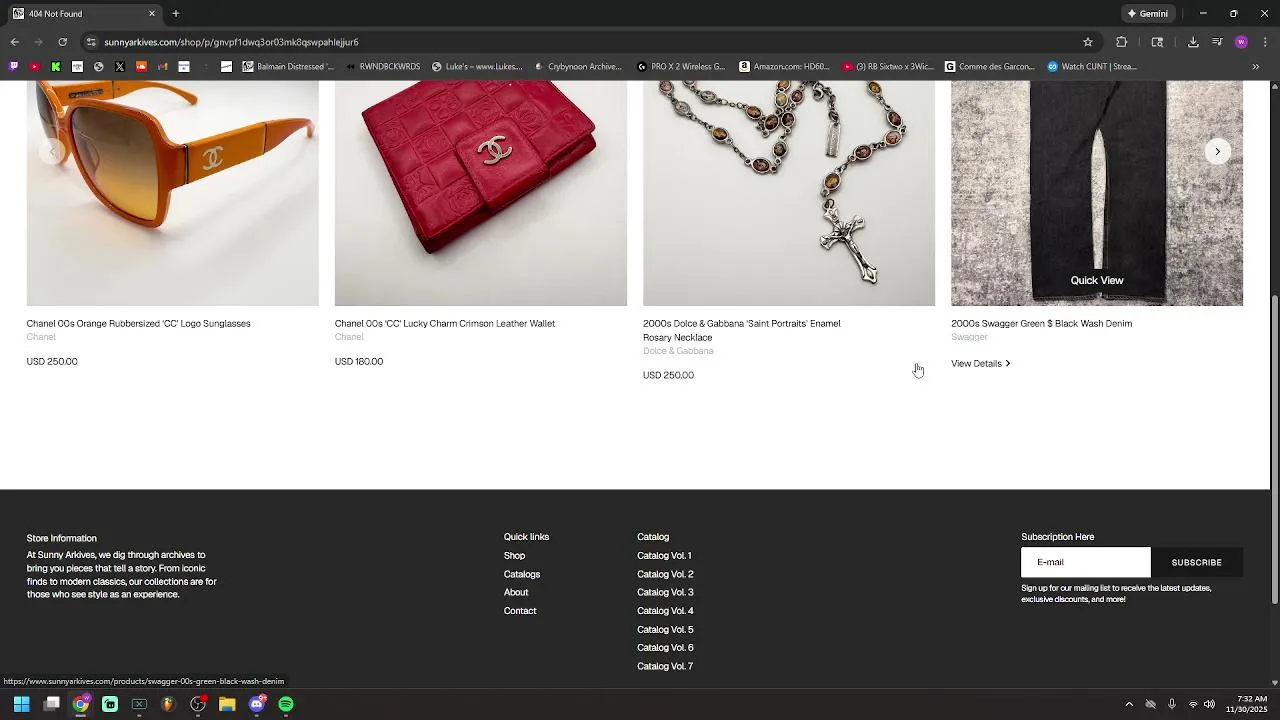The width and height of the screenshot is (1280, 720).
Task: Open the browser extensions puzzle icon
Action: [x=1121, y=42]
